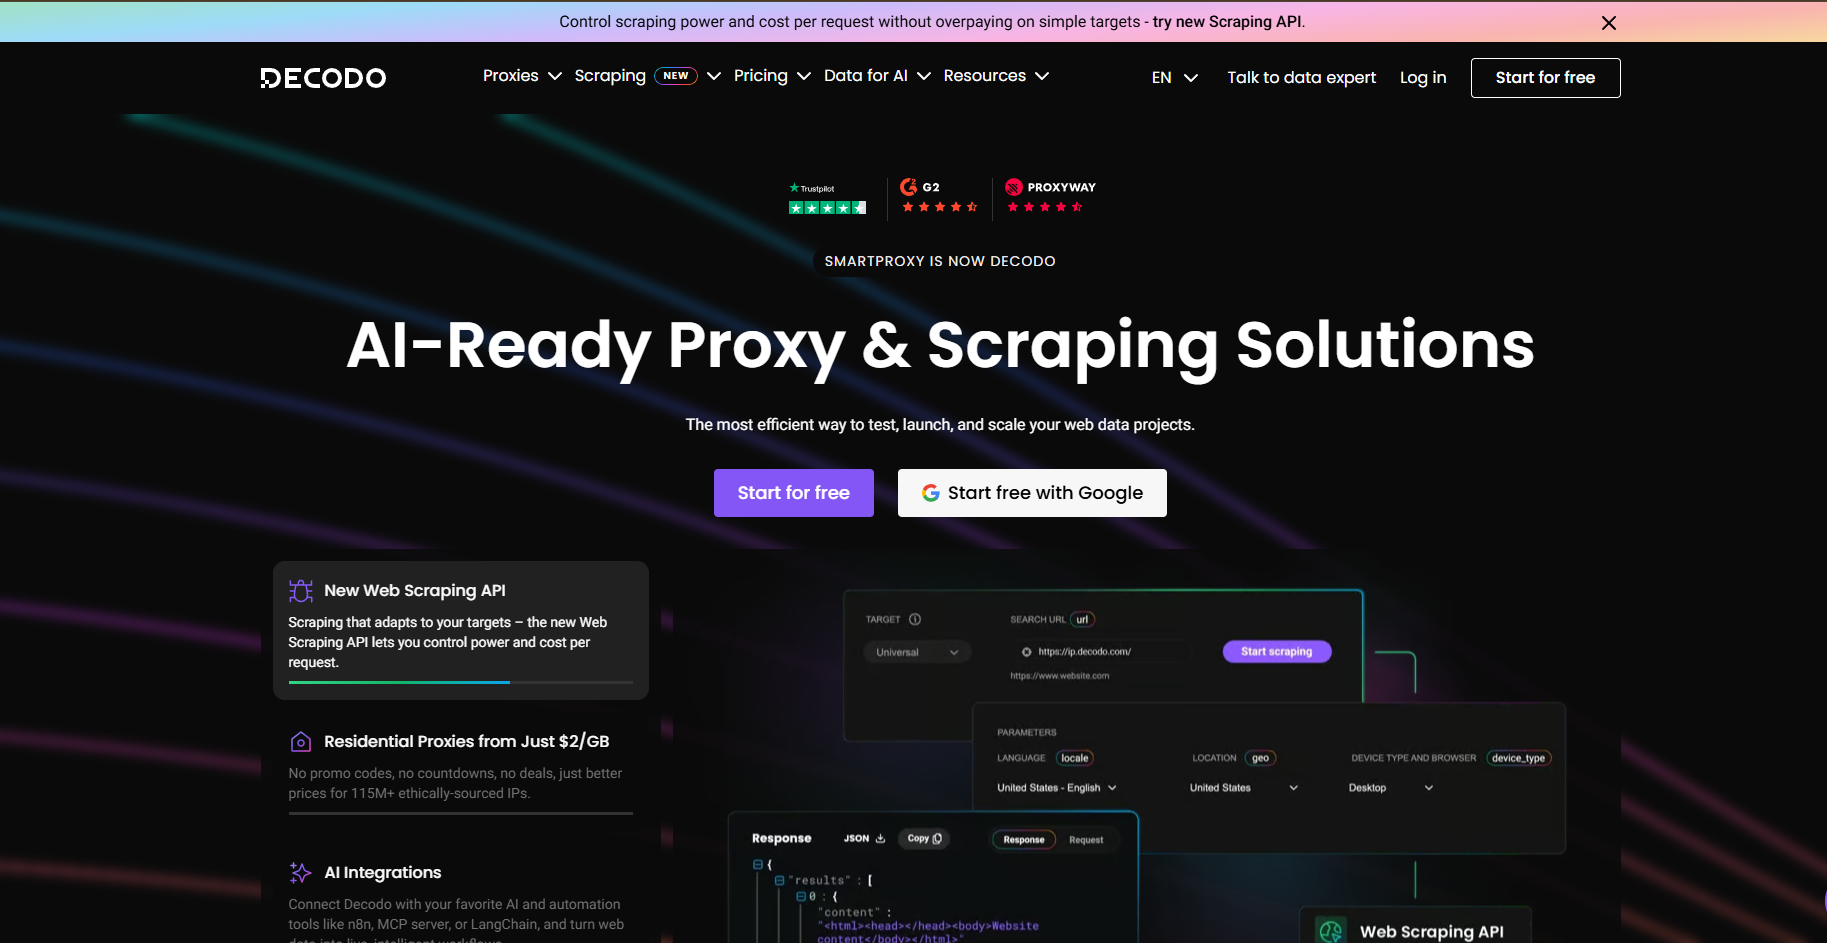
Task: Click the house icon beside Residential Proxies
Action: click(301, 742)
